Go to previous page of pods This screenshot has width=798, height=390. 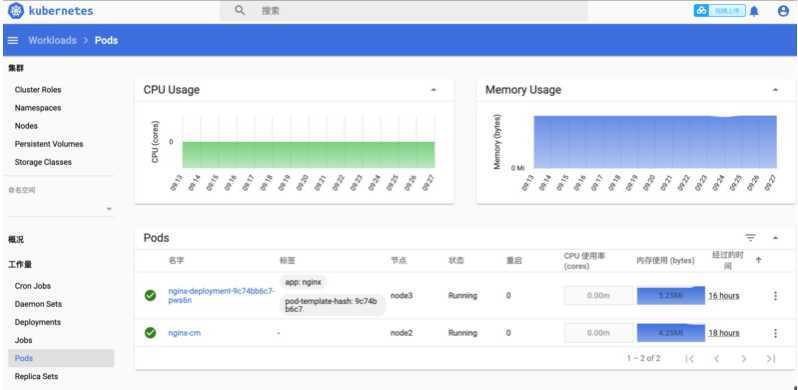(717, 358)
